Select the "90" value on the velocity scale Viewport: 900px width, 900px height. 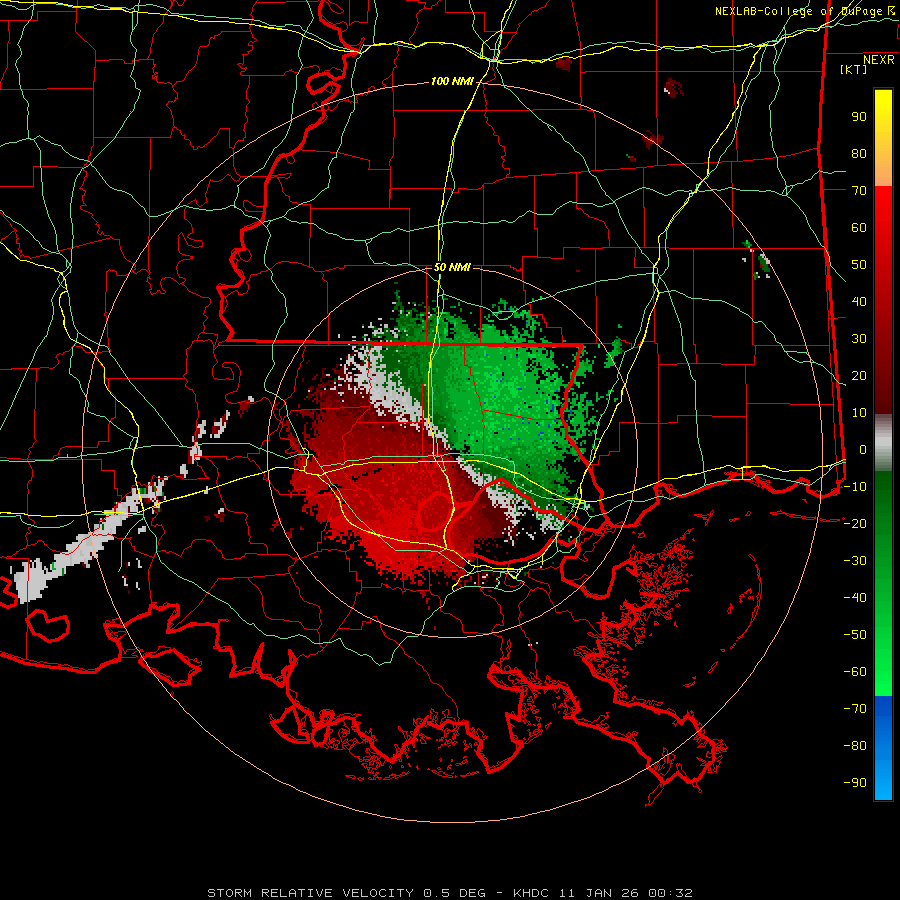859,117
